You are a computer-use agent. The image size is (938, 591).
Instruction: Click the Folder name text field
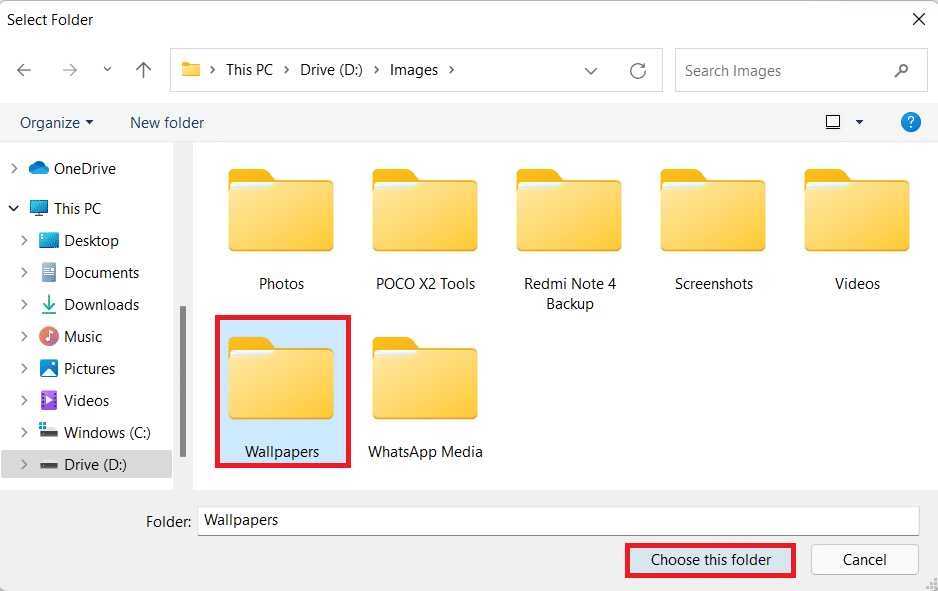[557, 520]
